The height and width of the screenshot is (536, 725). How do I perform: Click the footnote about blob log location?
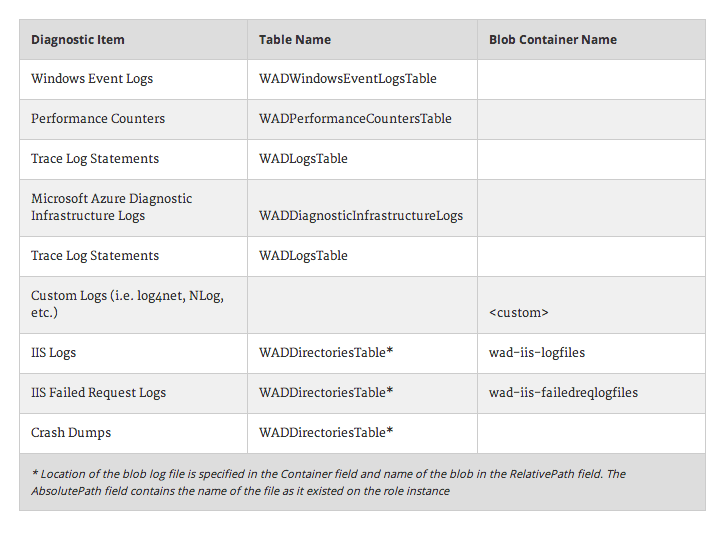tap(328, 482)
